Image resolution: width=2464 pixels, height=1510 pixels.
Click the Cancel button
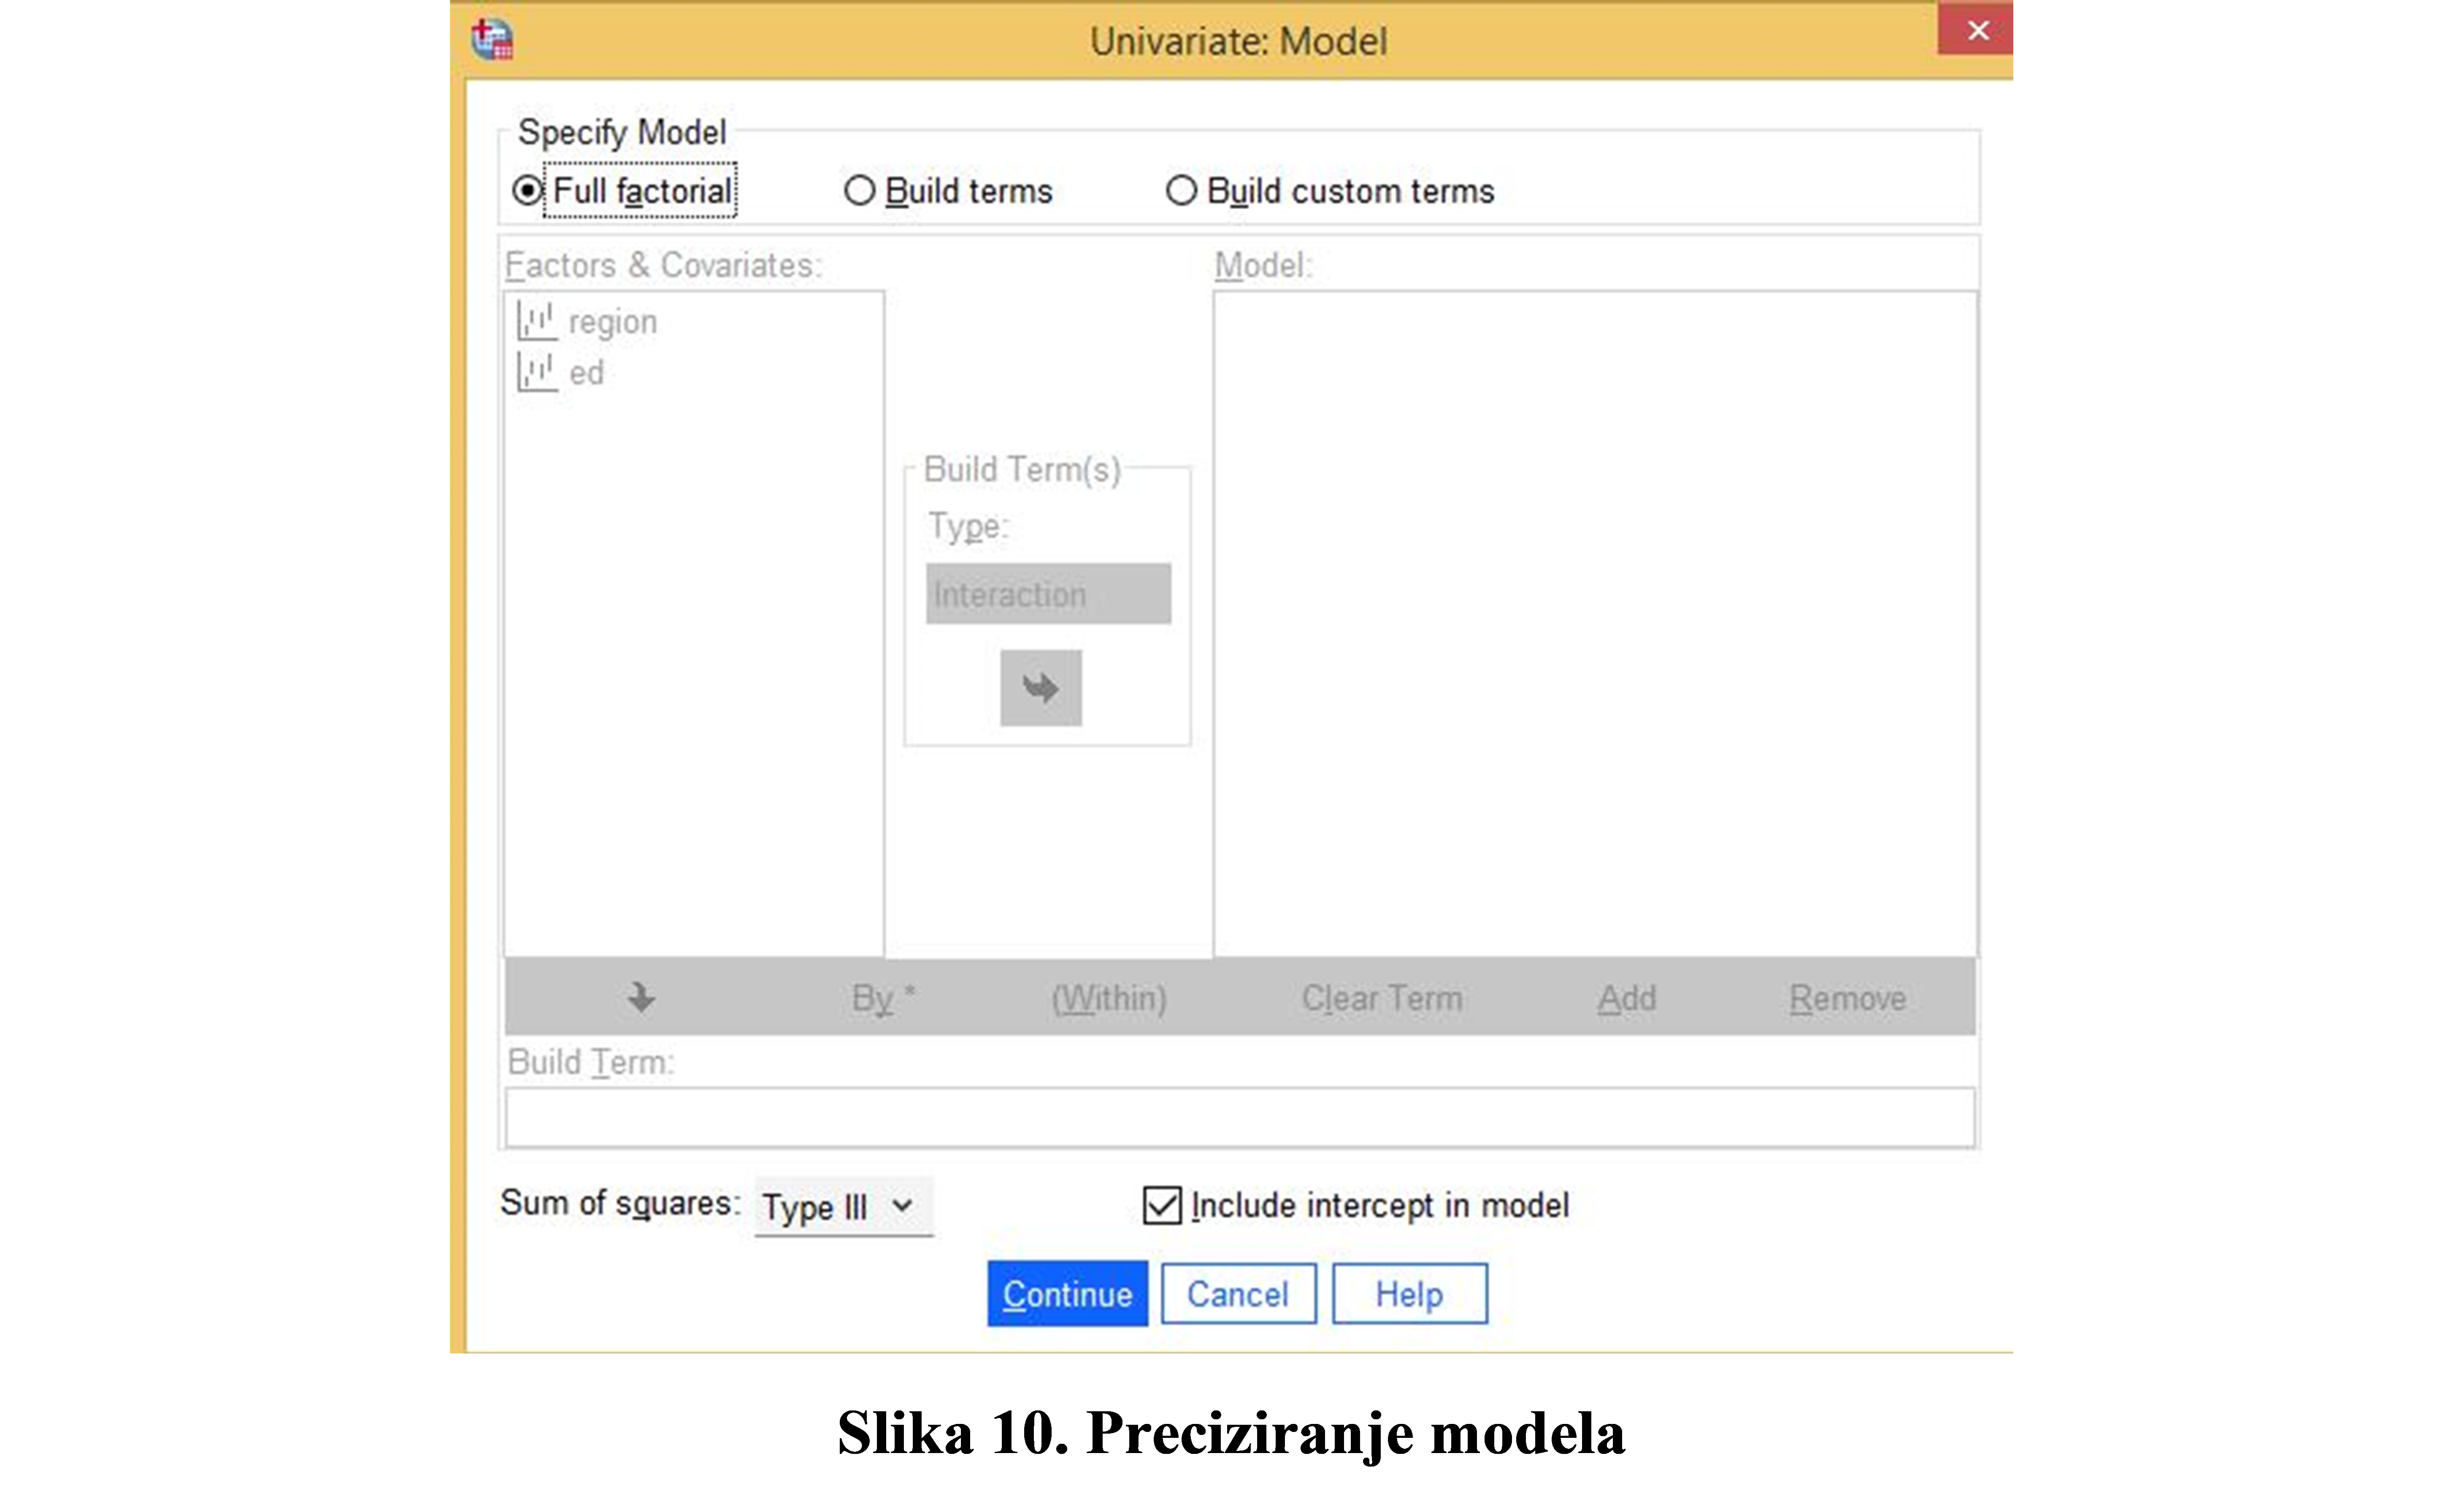(x=1238, y=1294)
